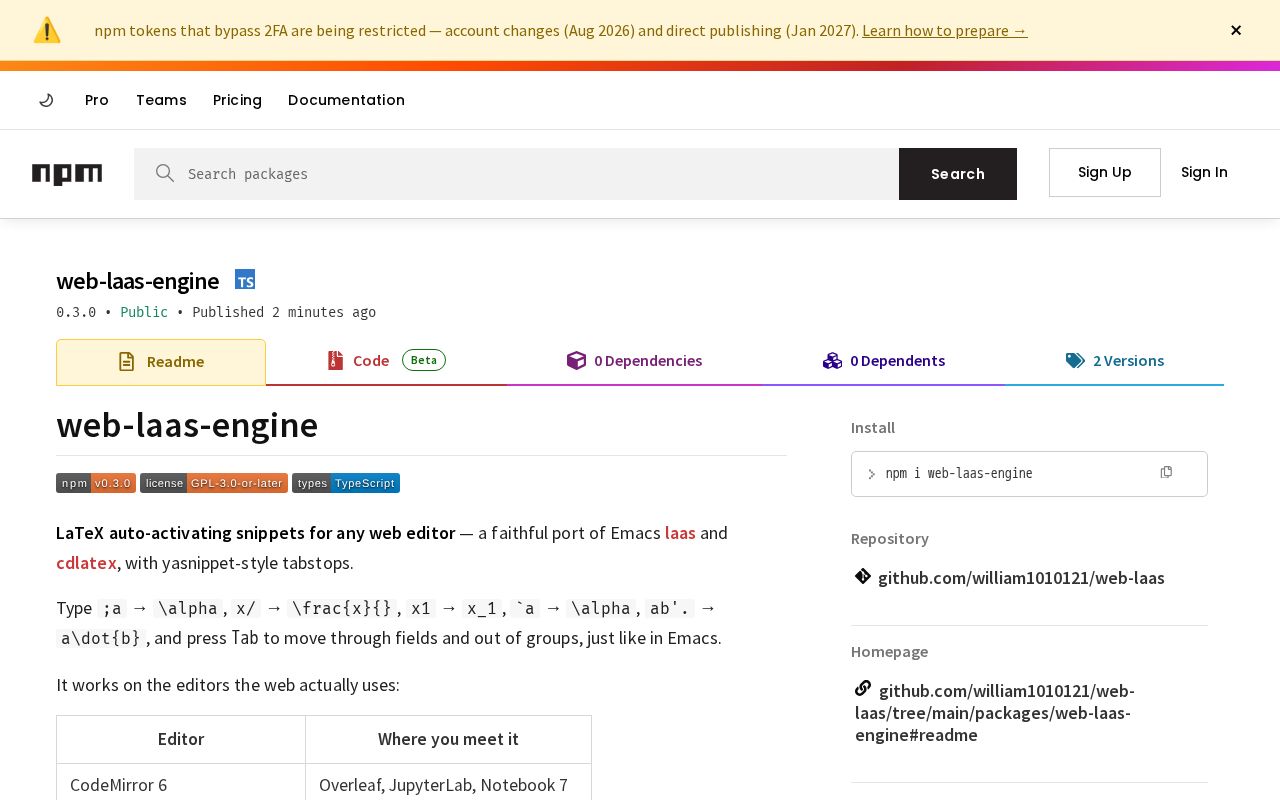Click the npm logo

pos(67,174)
